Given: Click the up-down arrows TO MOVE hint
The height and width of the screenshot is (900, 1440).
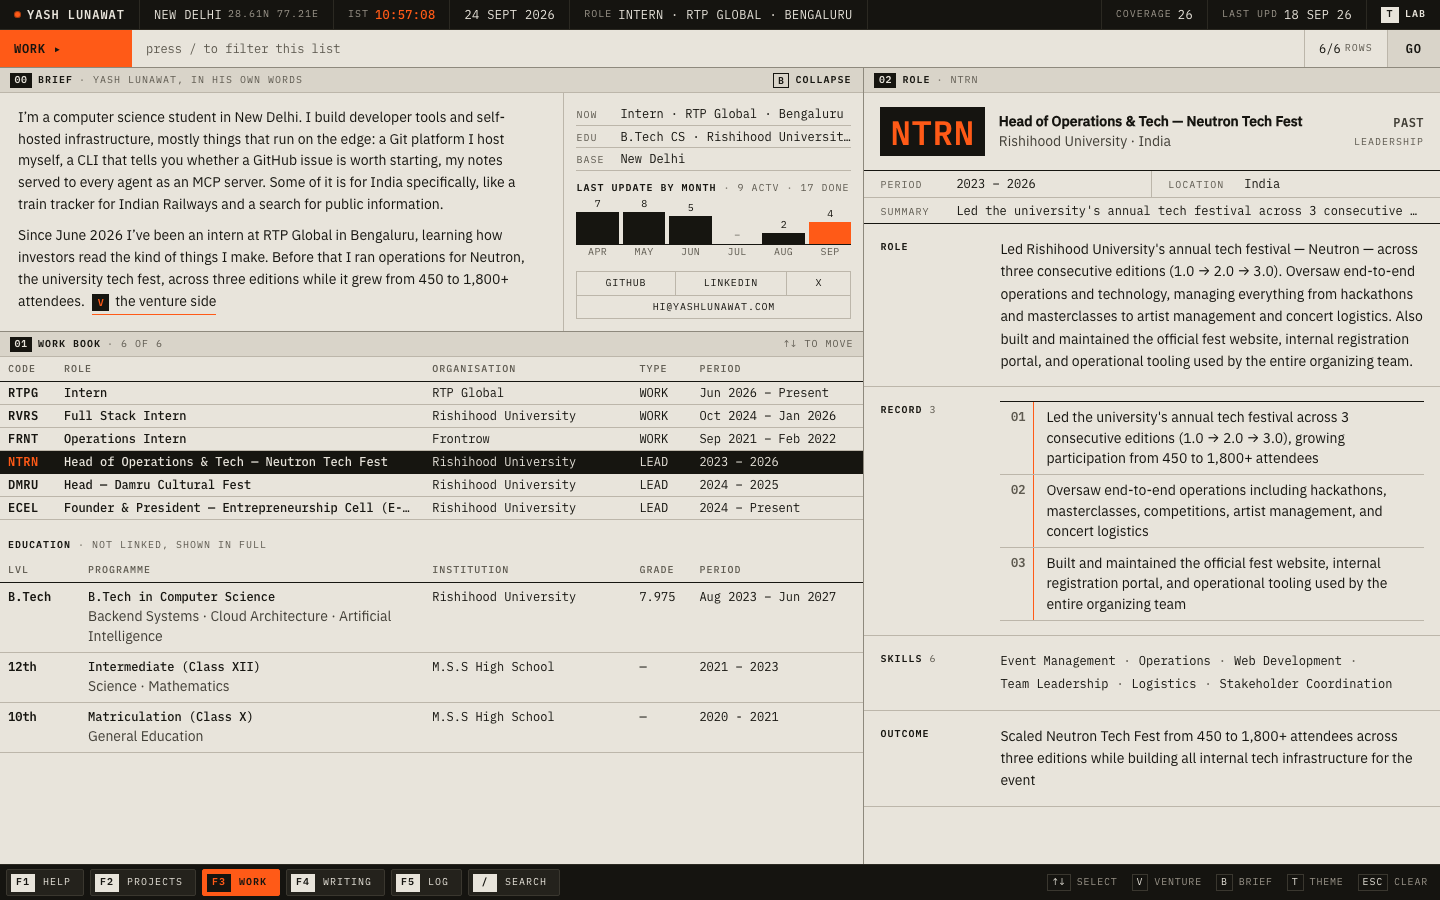Looking at the screenshot, I should pos(818,344).
